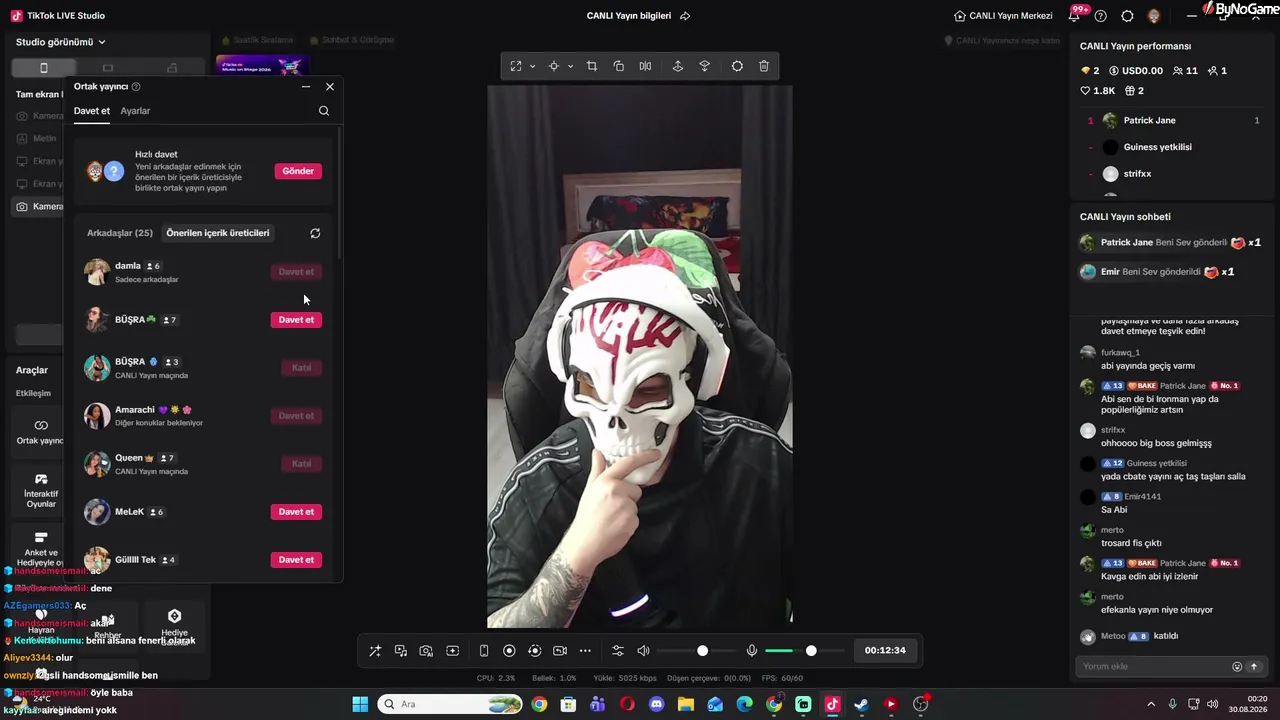
Task: Invite BÜŞRA with the red Davet et button
Action: tap(296, 320)
